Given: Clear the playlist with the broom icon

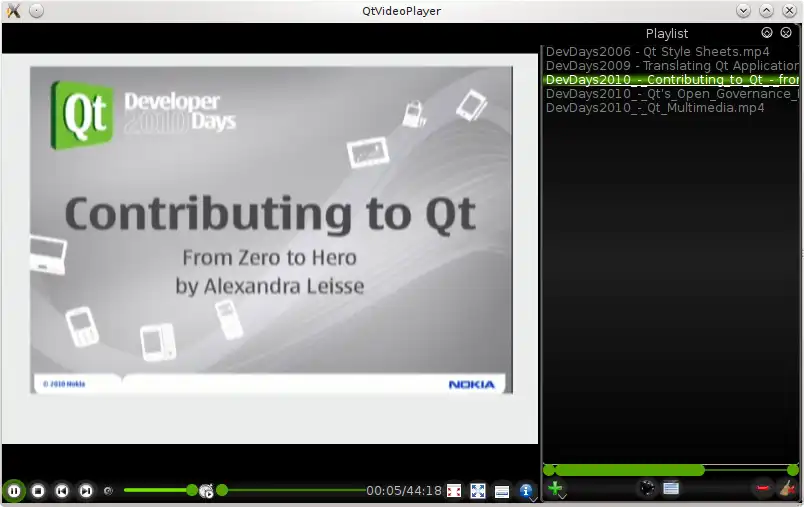Looking at the screenshot, I should [x=787, y=488].
